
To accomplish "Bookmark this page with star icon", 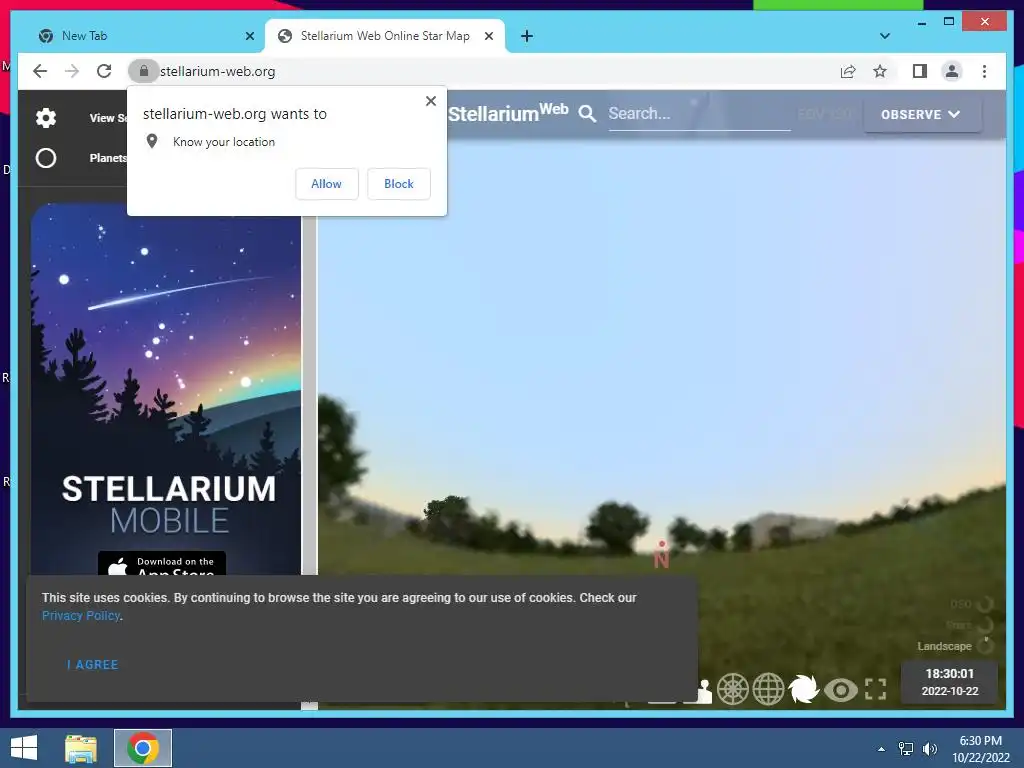I will click(x=880, y=71).
